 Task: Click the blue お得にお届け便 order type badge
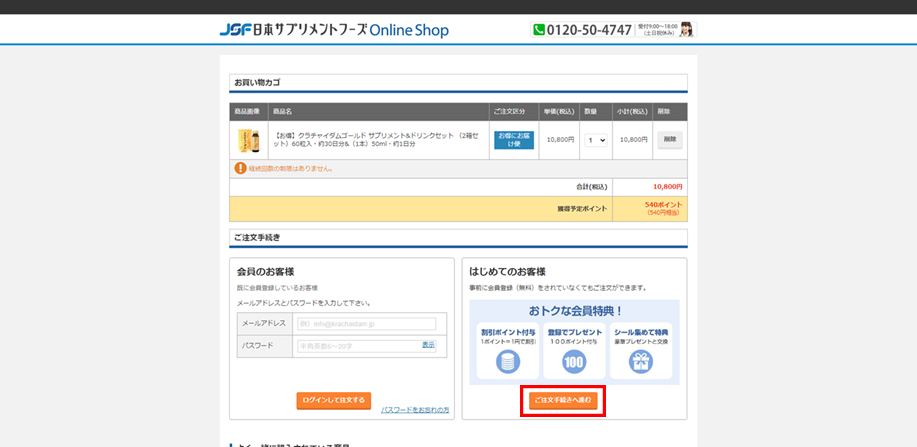(x=514, y=140)
